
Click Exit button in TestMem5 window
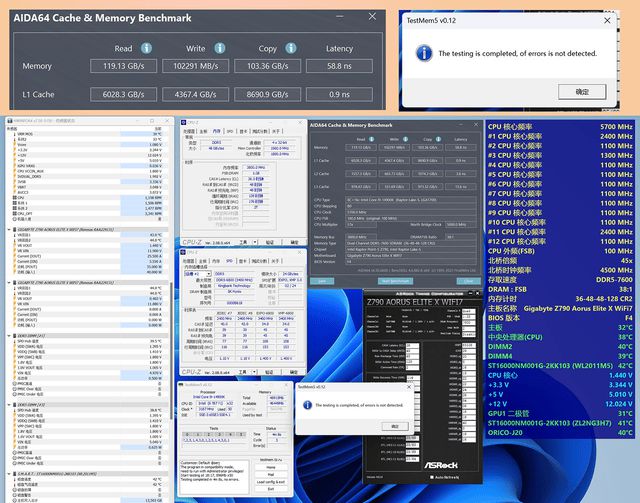271,489
